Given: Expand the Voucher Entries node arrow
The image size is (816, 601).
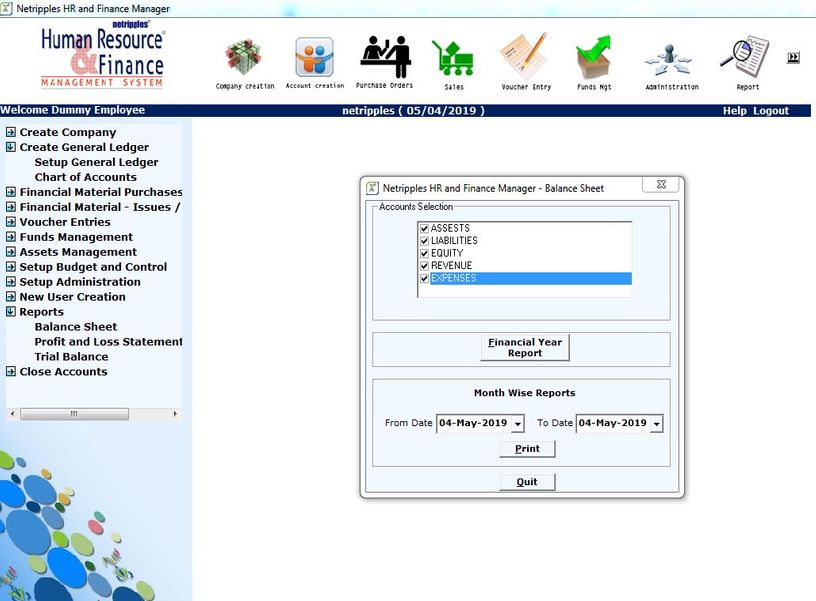Looking at the screenshot, I should 11,222.
